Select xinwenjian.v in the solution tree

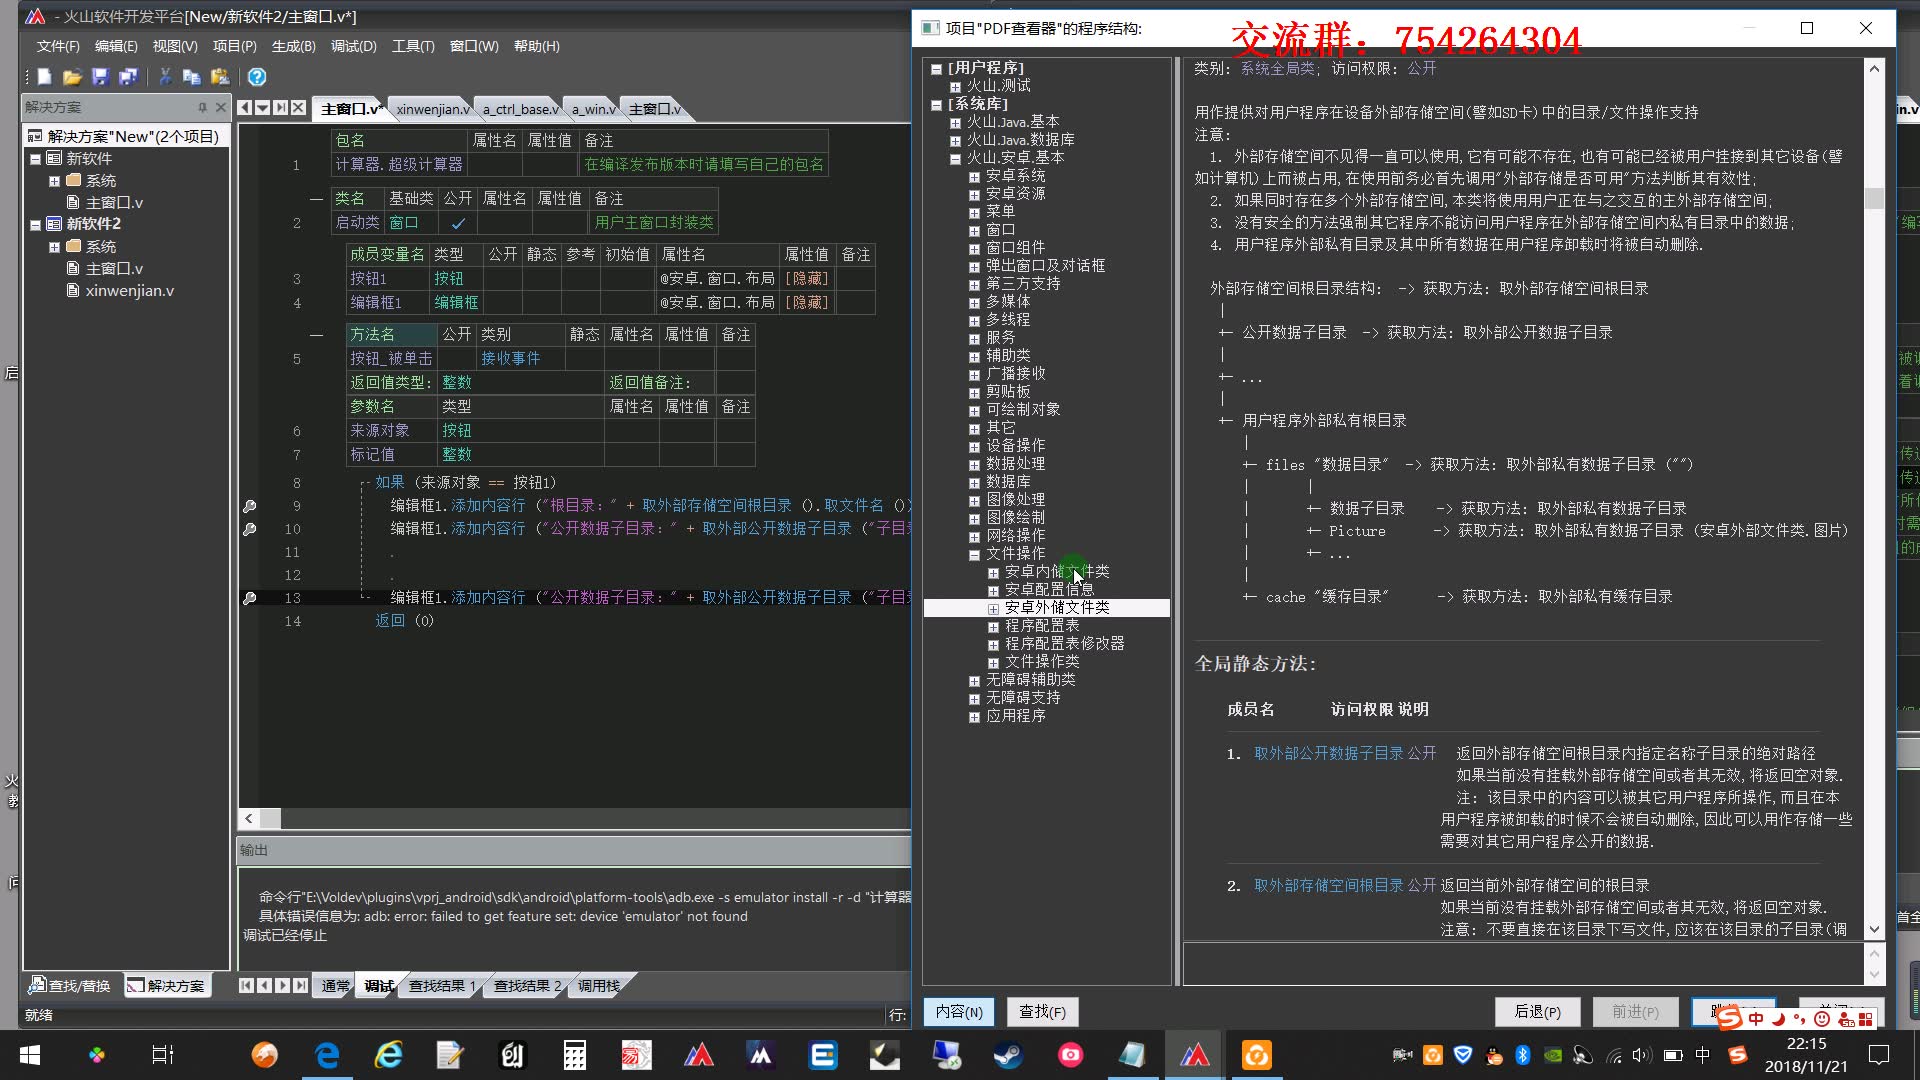coord(129,291)
